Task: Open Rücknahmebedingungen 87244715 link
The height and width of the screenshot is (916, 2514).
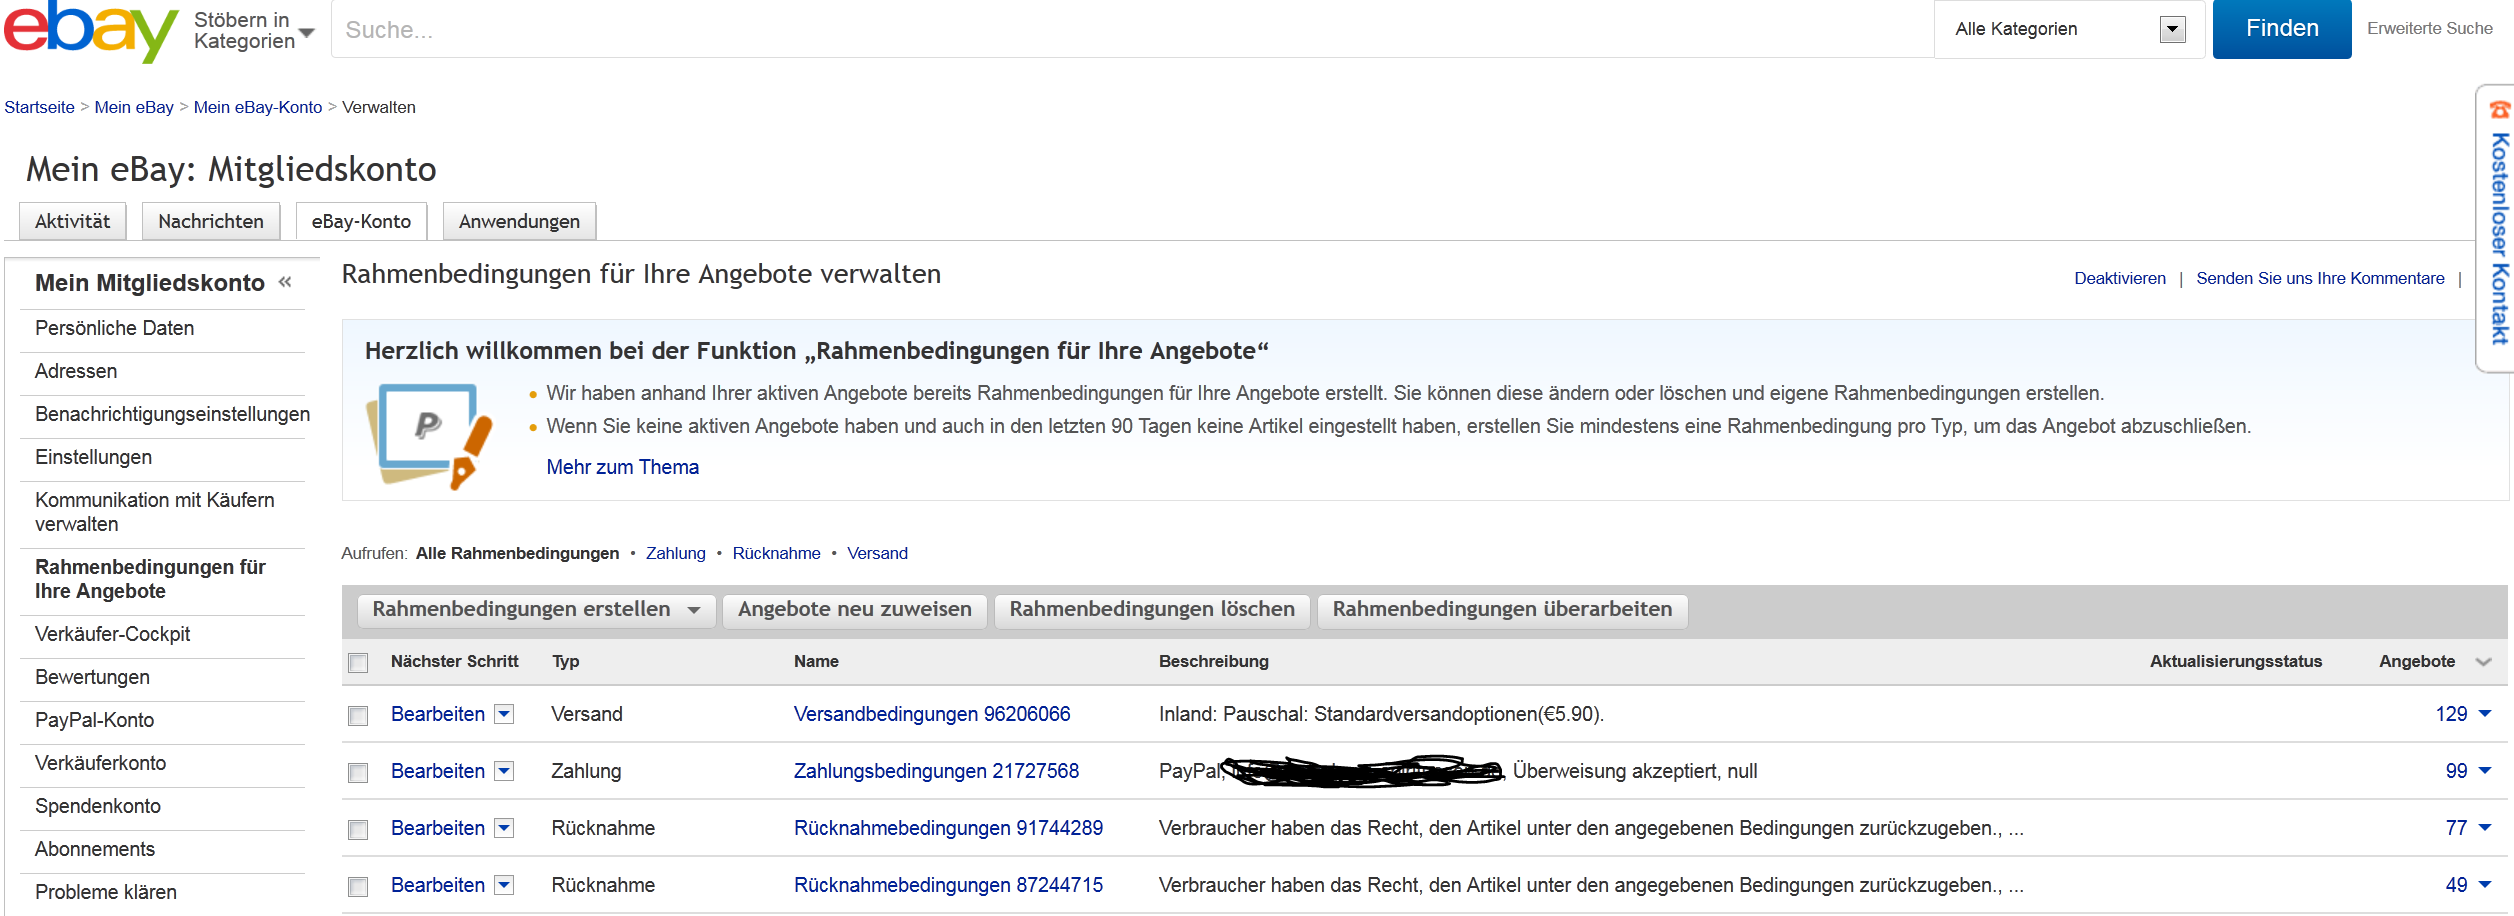Action: coord(948,885)
